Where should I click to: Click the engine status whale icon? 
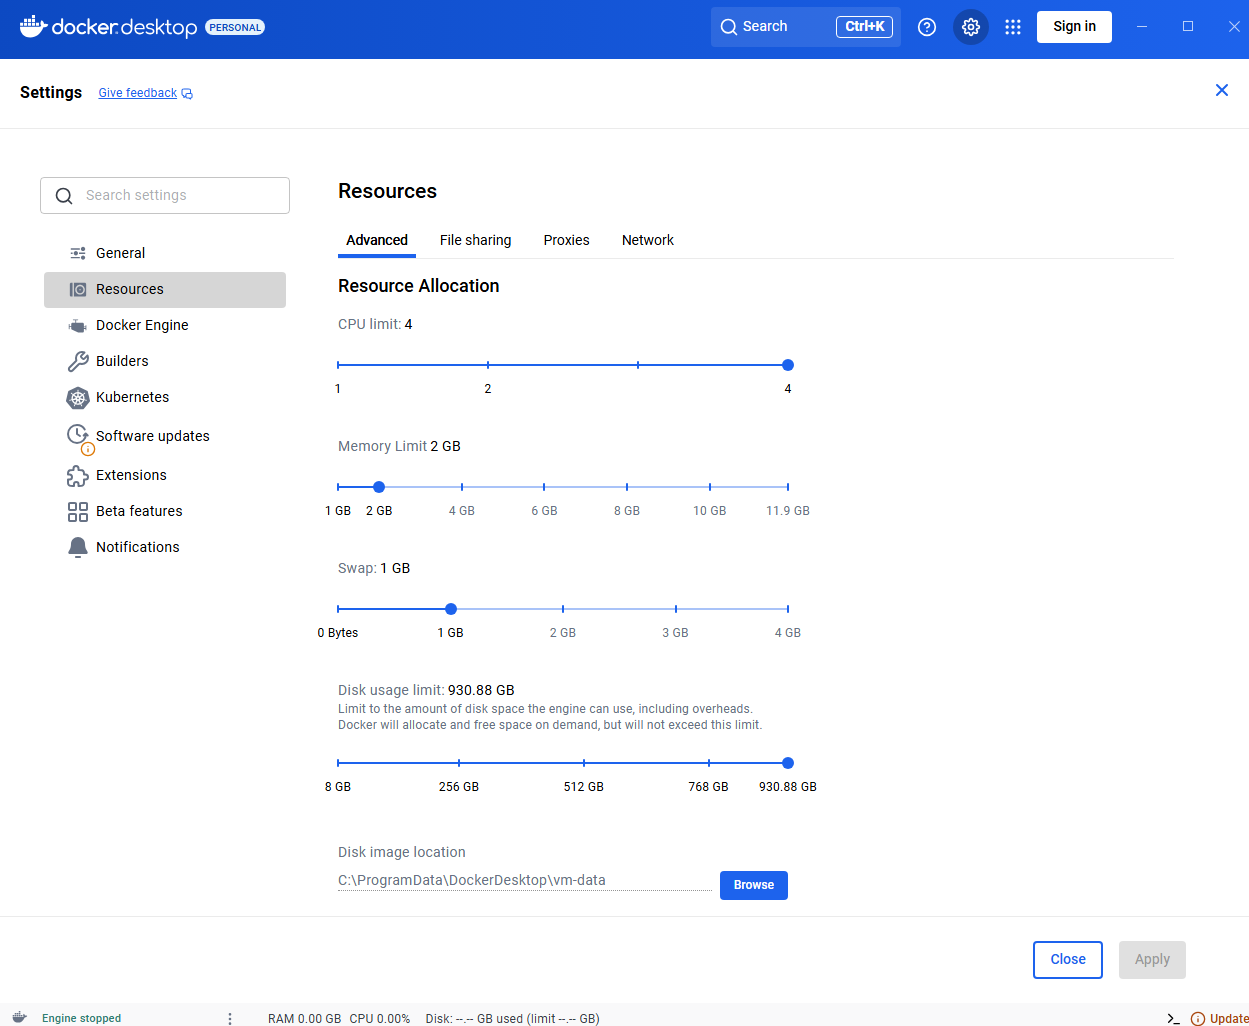[x=19, y=1017]
